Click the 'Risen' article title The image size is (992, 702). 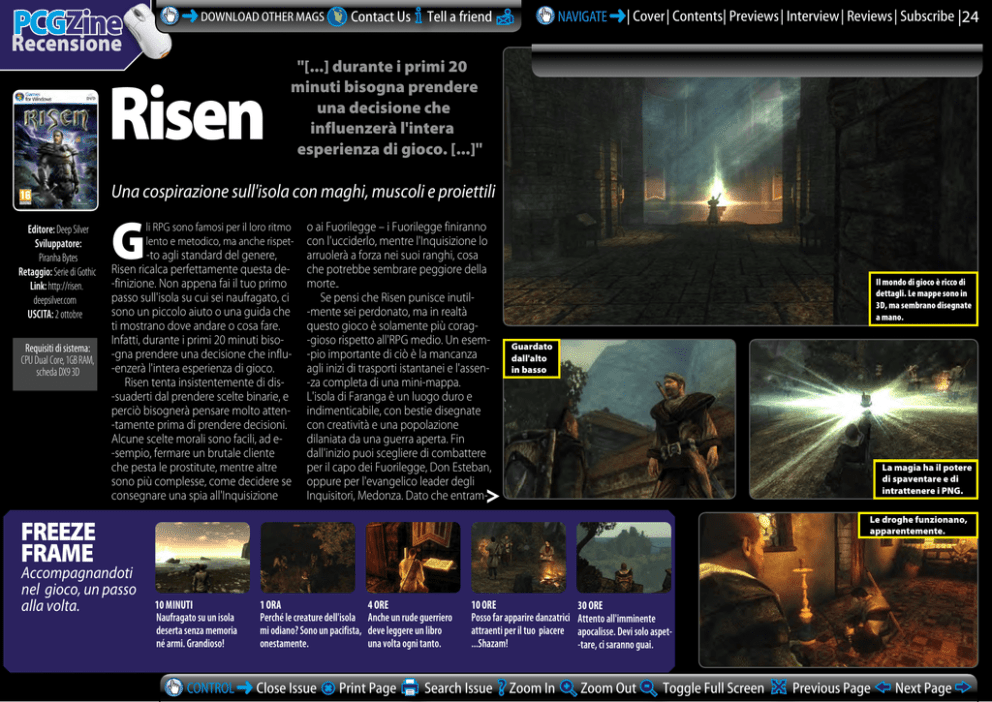coord(187,114)
